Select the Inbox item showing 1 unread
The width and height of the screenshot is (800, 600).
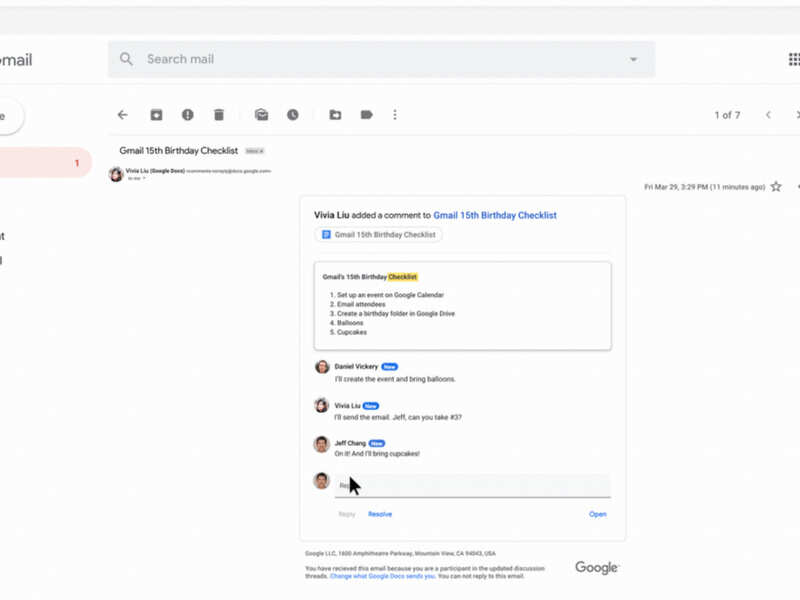[x=45, y=163]
